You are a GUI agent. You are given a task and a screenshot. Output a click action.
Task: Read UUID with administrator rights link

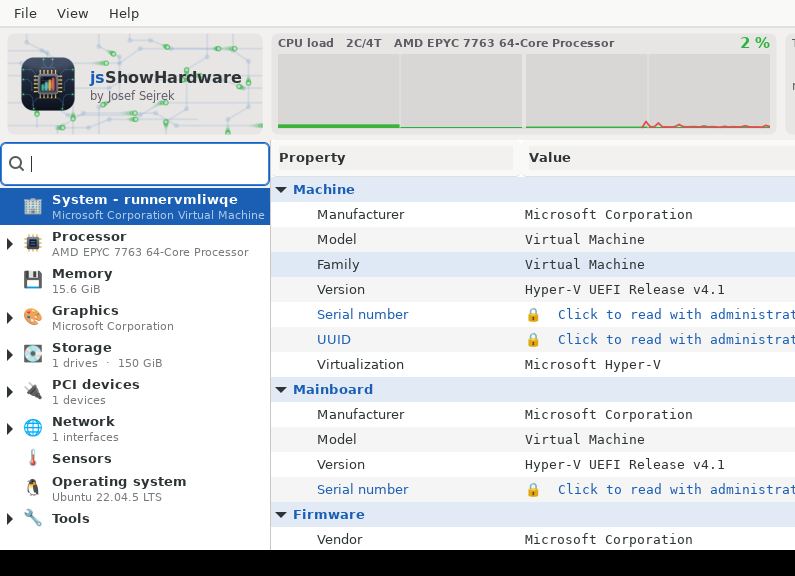[x=676, y=339]
